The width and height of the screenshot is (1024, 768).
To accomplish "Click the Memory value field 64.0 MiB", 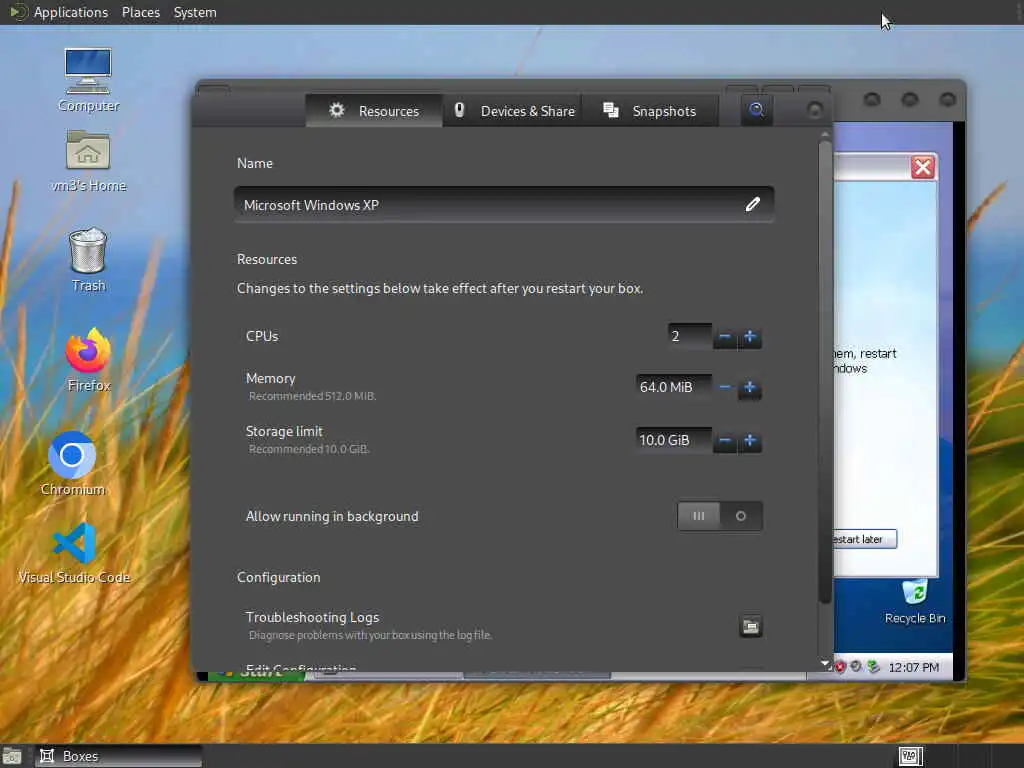I will click(x=673, y=387).
